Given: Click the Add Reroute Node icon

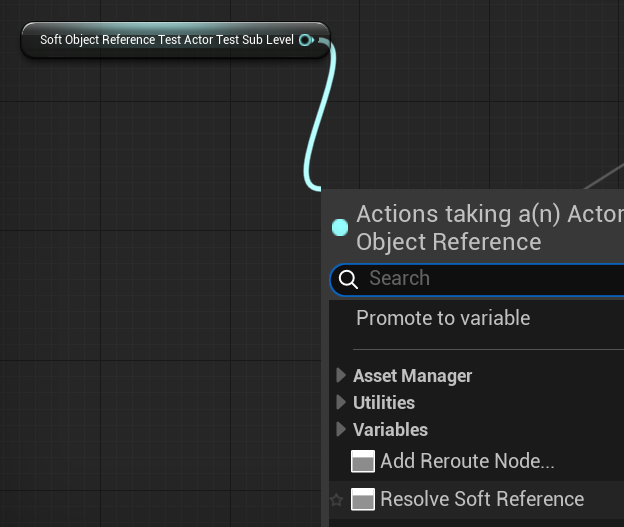Looking at the screenshot, I should tap(363, 461).
